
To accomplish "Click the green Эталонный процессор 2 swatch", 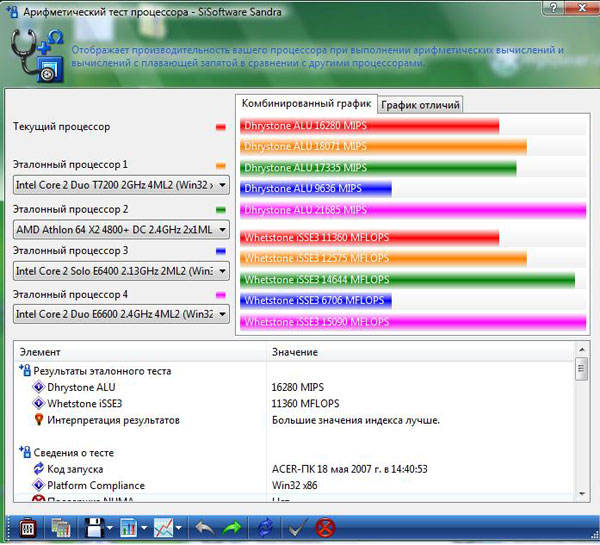I will point(221,210).
